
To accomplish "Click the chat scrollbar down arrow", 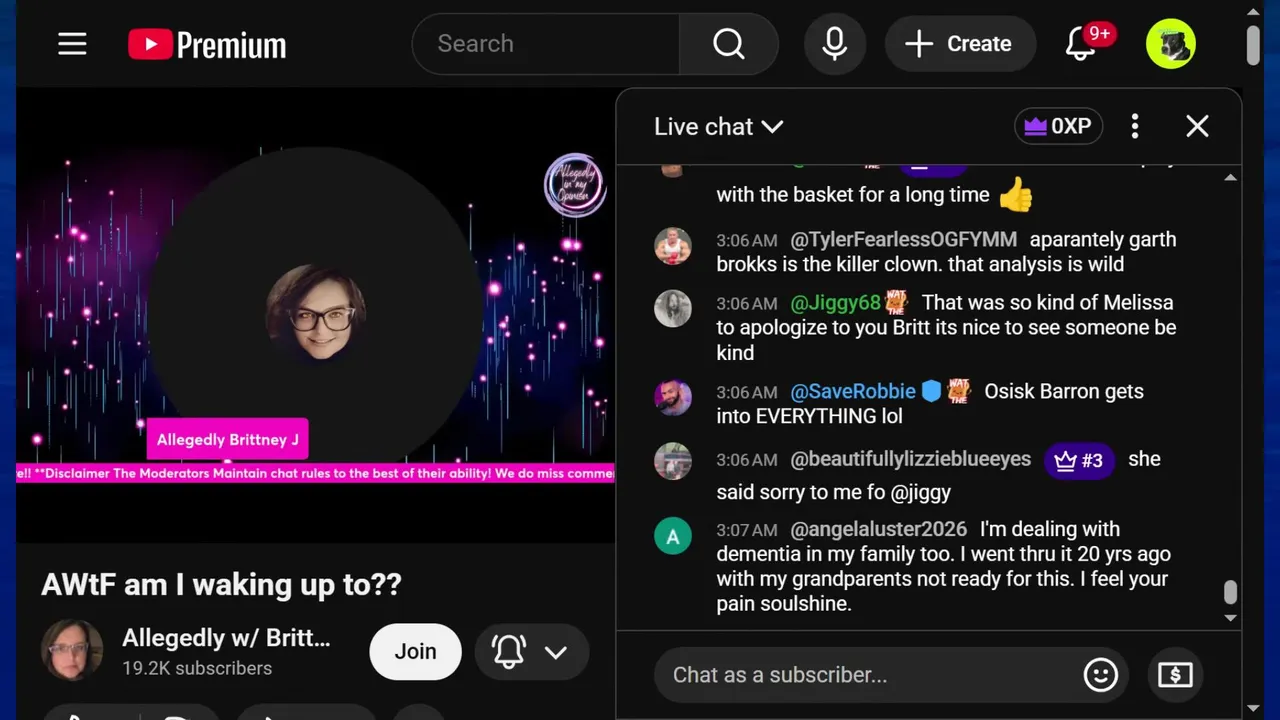I will (1231, 618).
